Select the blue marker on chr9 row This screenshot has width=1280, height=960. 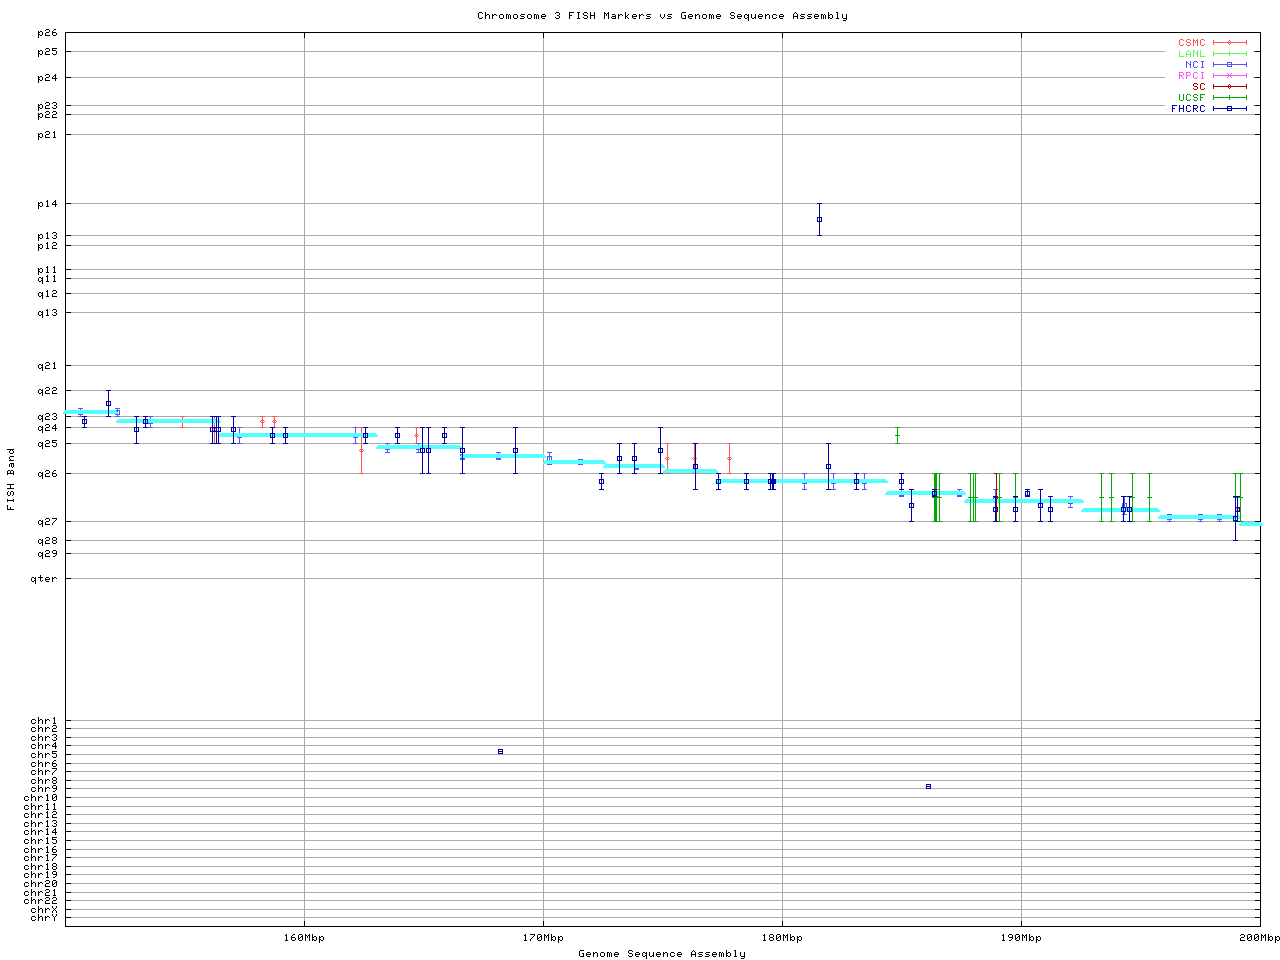[x=928, y=786]
